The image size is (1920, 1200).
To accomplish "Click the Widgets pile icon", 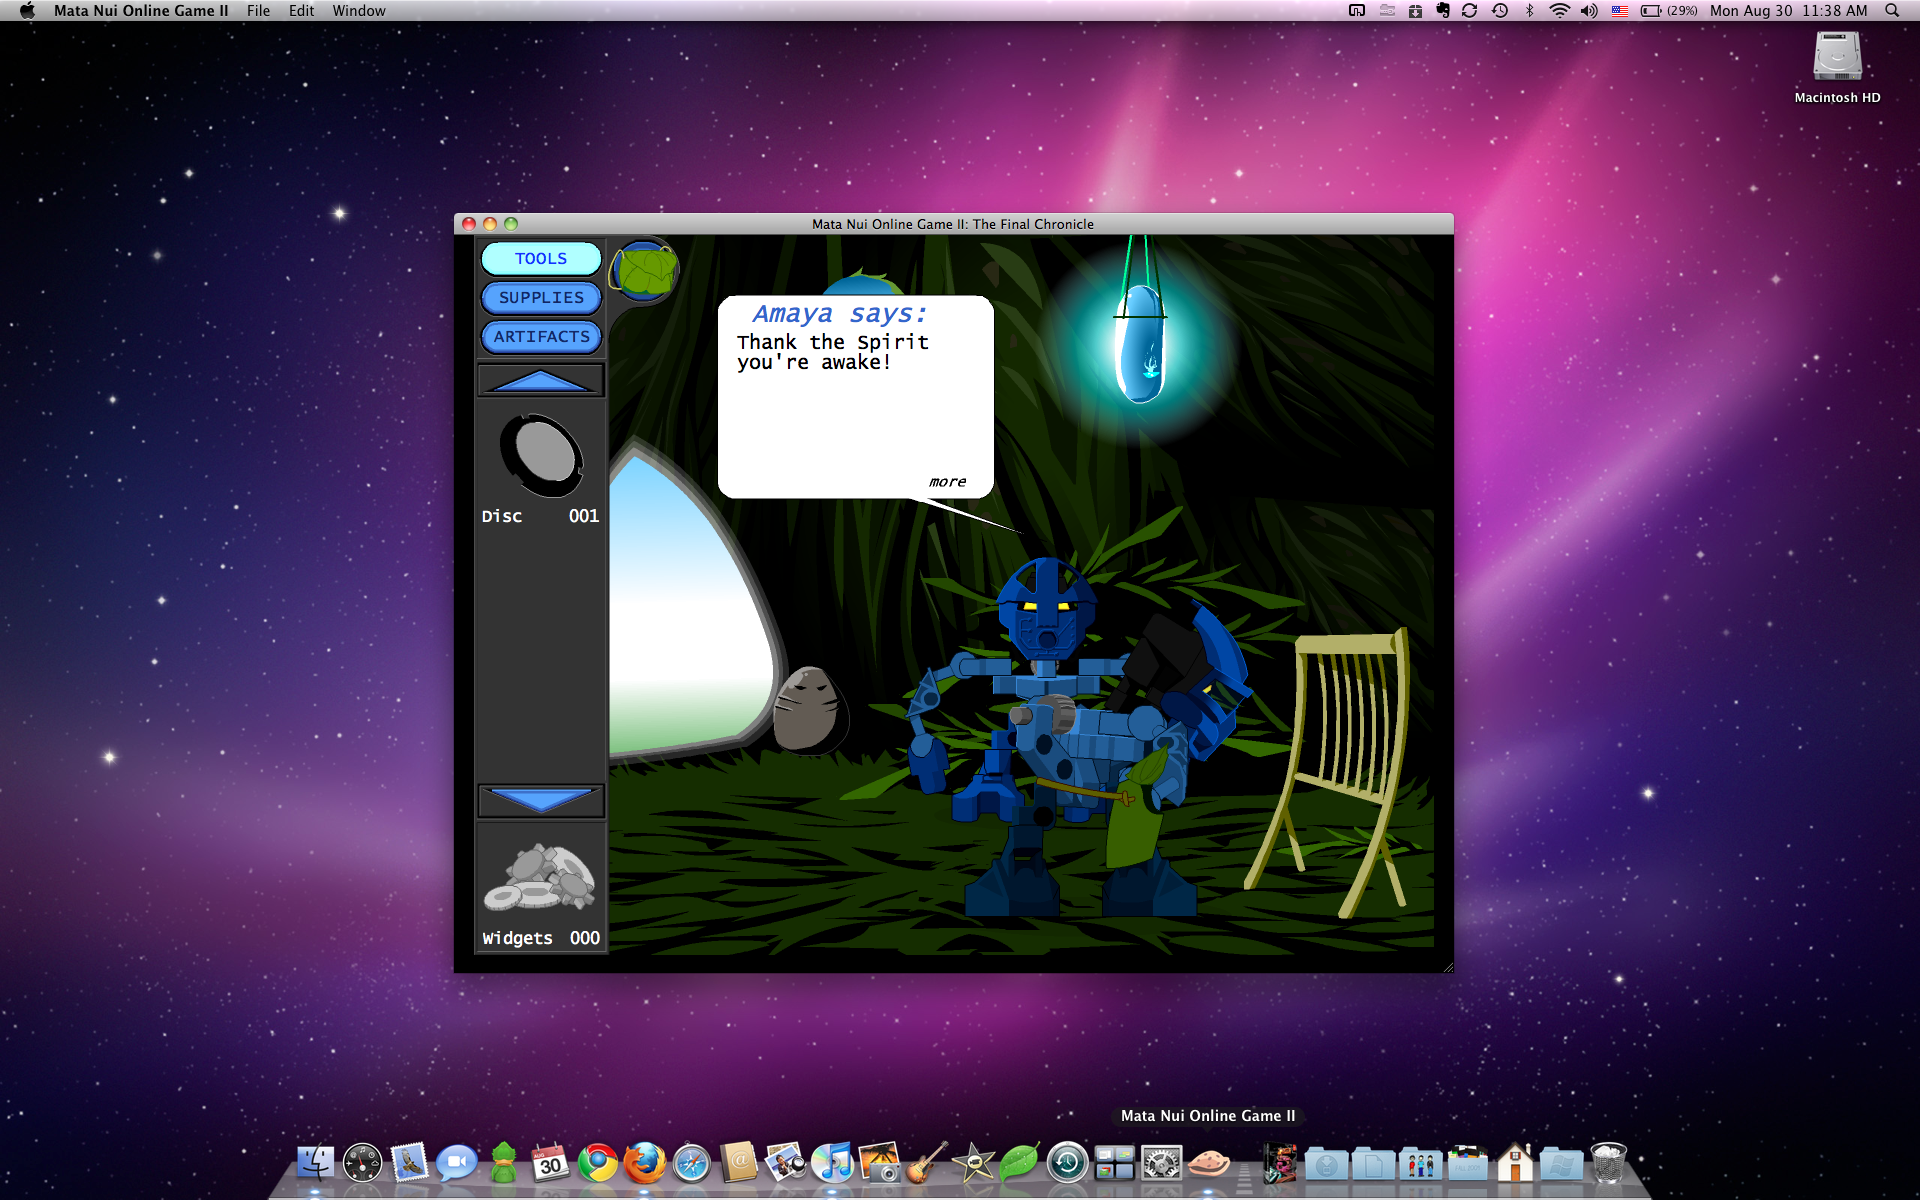I will point(540,878).
